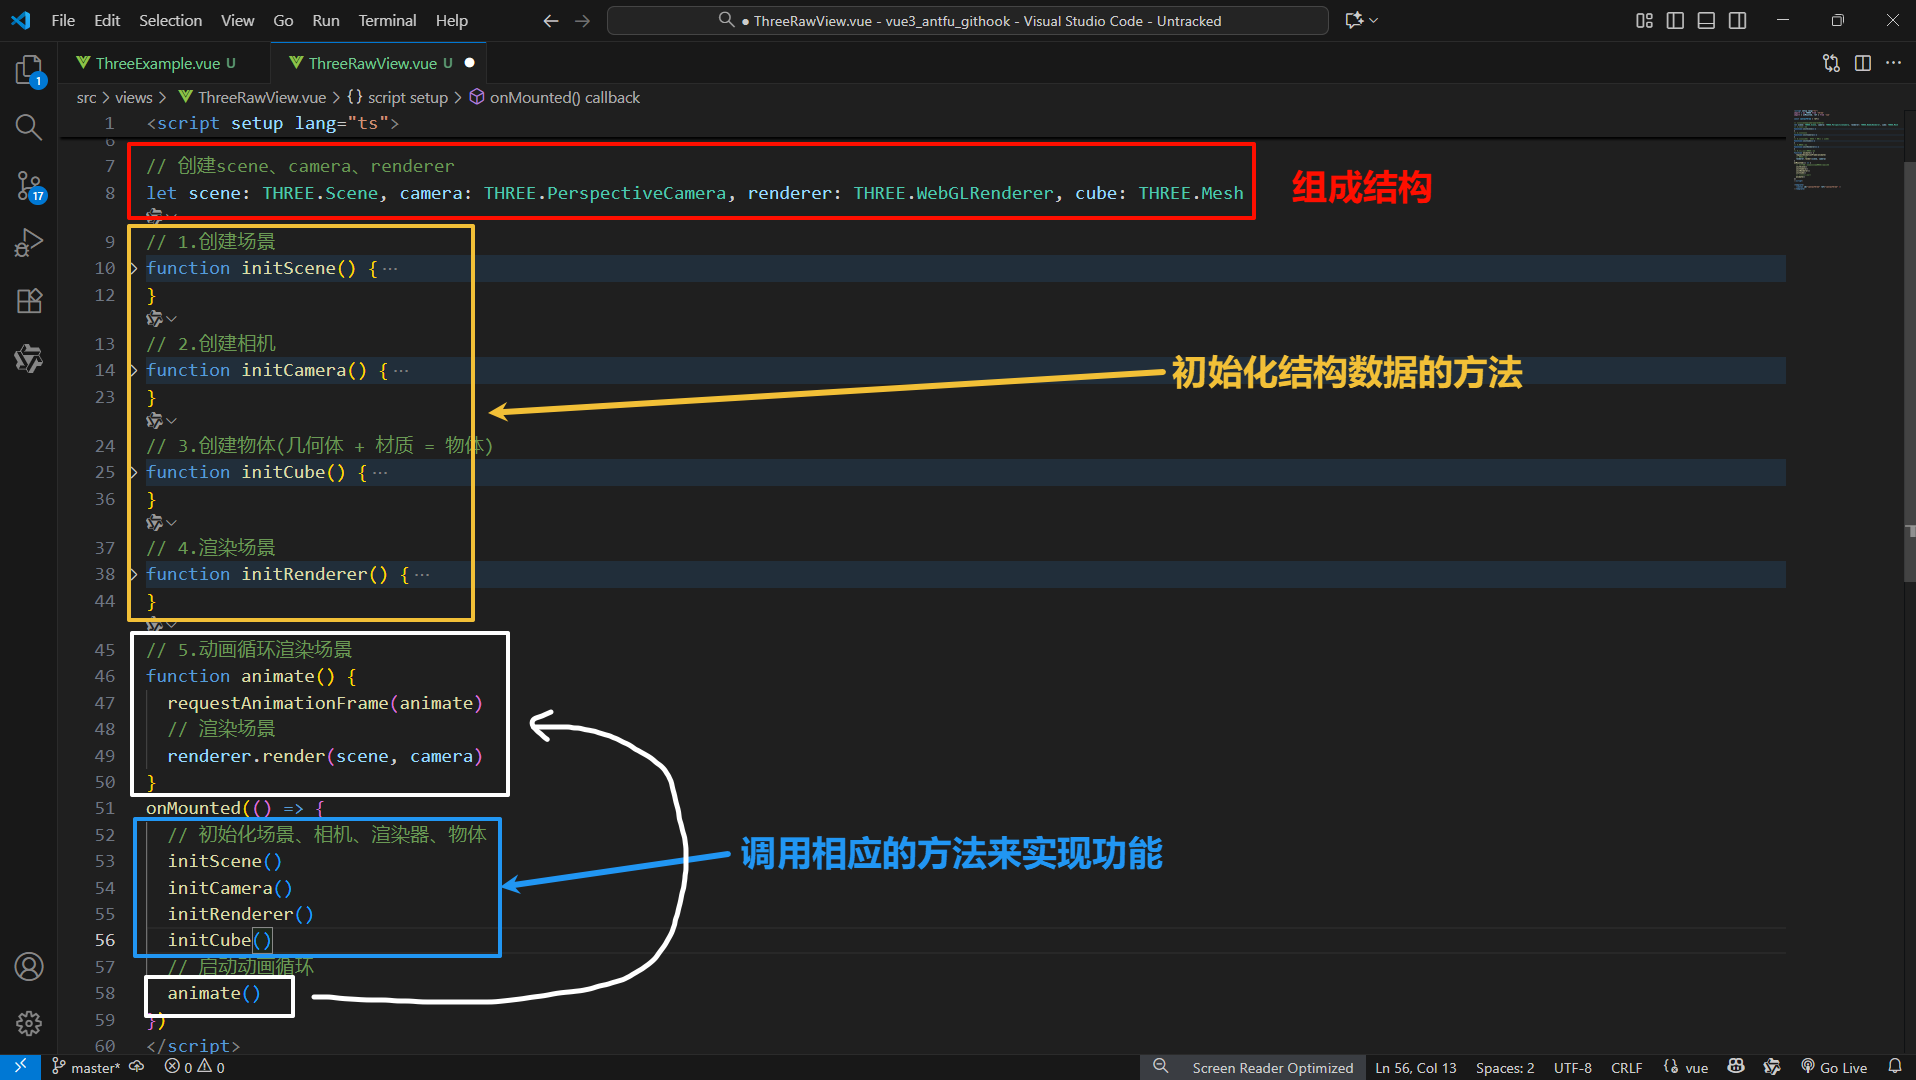Click Go Live in status bar
1916x1080 pixels.
(1834, 1068)
